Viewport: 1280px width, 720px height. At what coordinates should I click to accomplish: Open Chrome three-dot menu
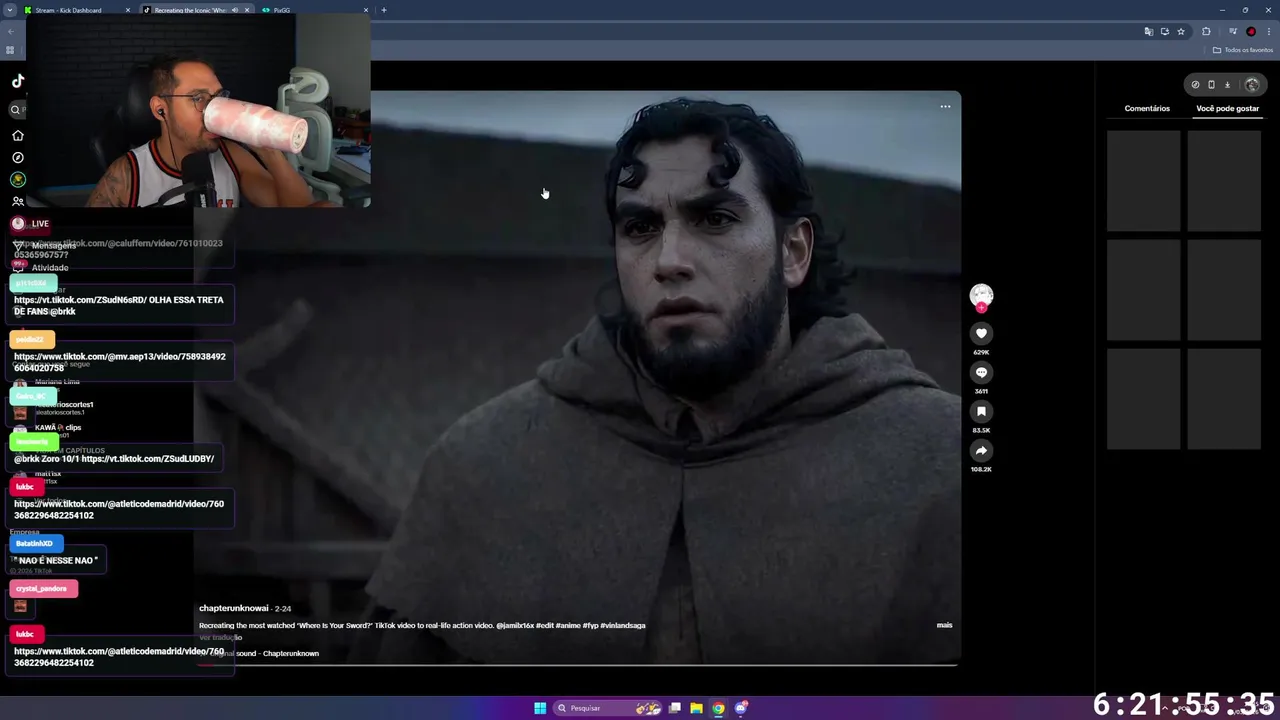1268,31
